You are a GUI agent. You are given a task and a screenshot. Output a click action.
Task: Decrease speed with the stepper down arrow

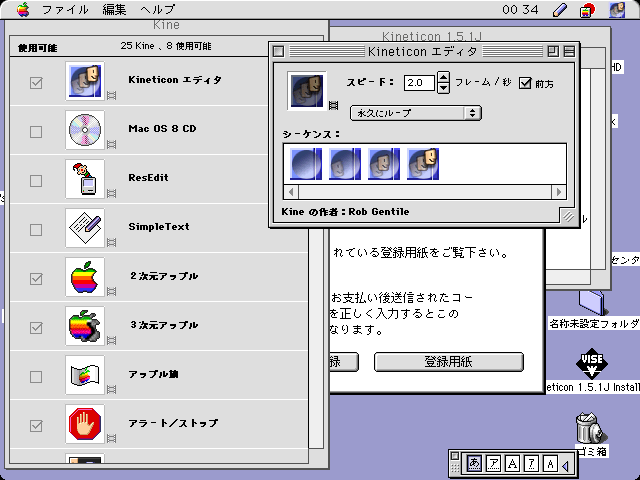click(443, 88)
